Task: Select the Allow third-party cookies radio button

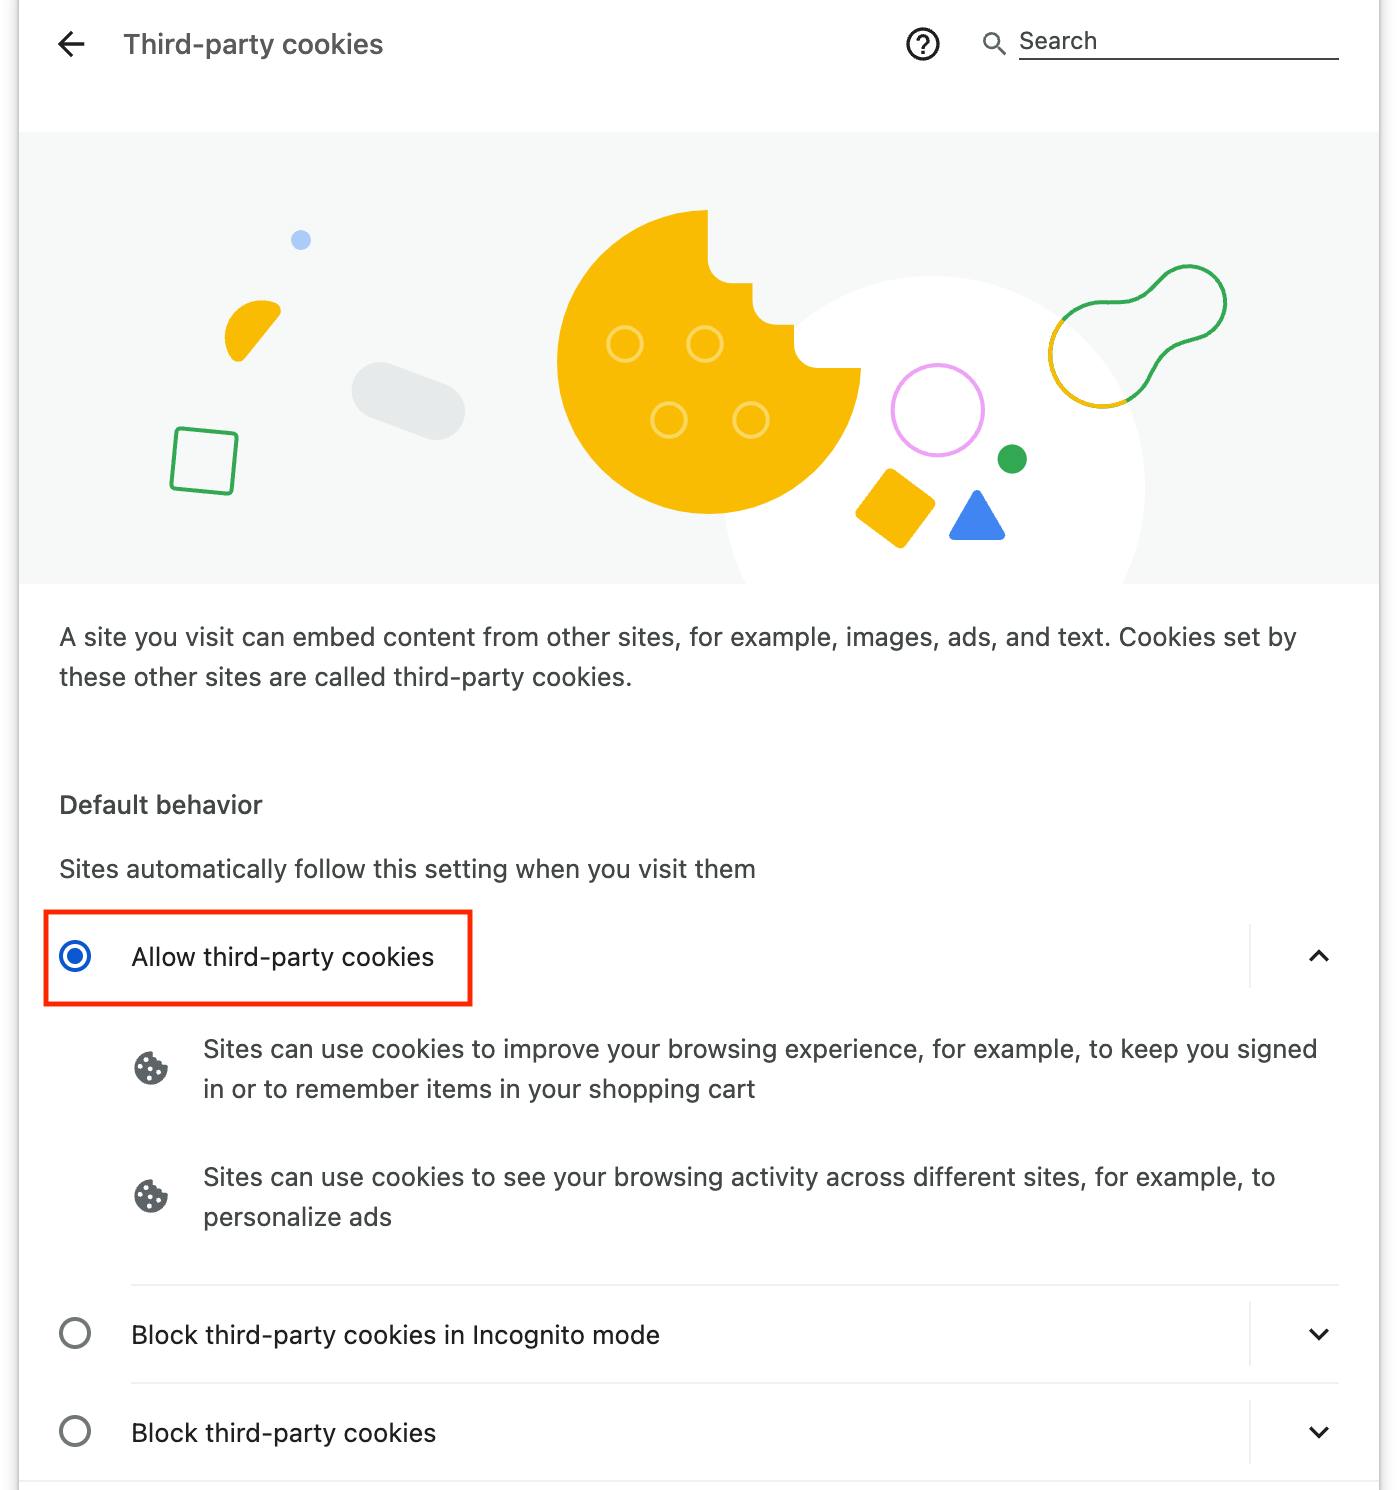Action: point(75,956)
